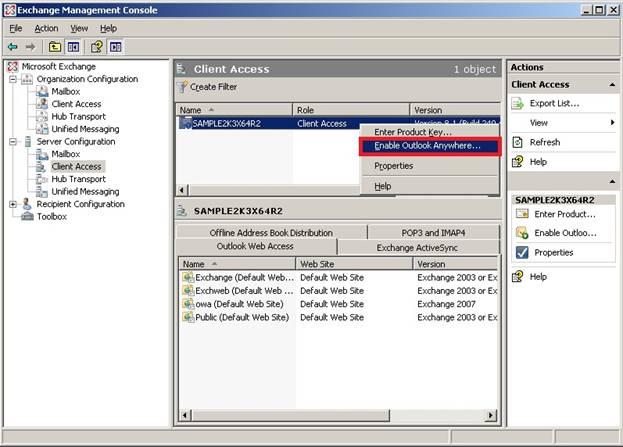The width and height of the screenshot is (623, 447).
Task: Click the Properties icon in the Actions pane
Action: [522, 252]
